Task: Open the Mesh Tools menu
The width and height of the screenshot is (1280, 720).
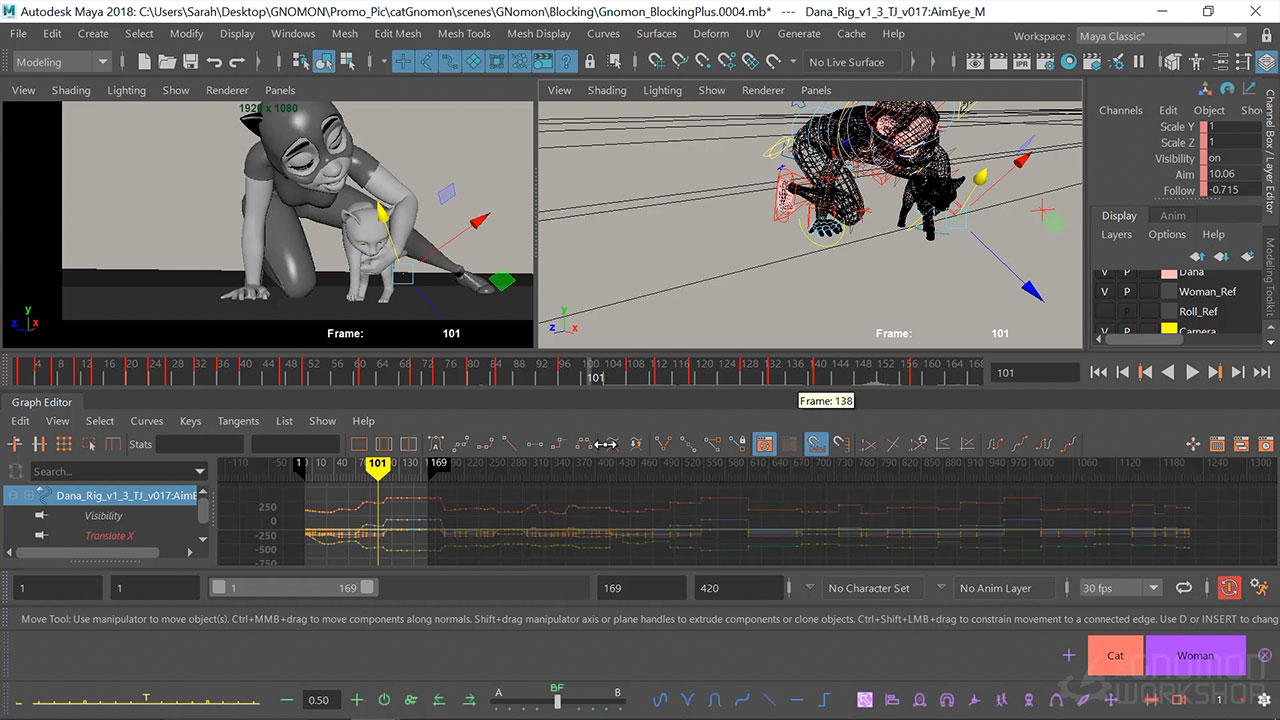Action: tap(464, 33)
